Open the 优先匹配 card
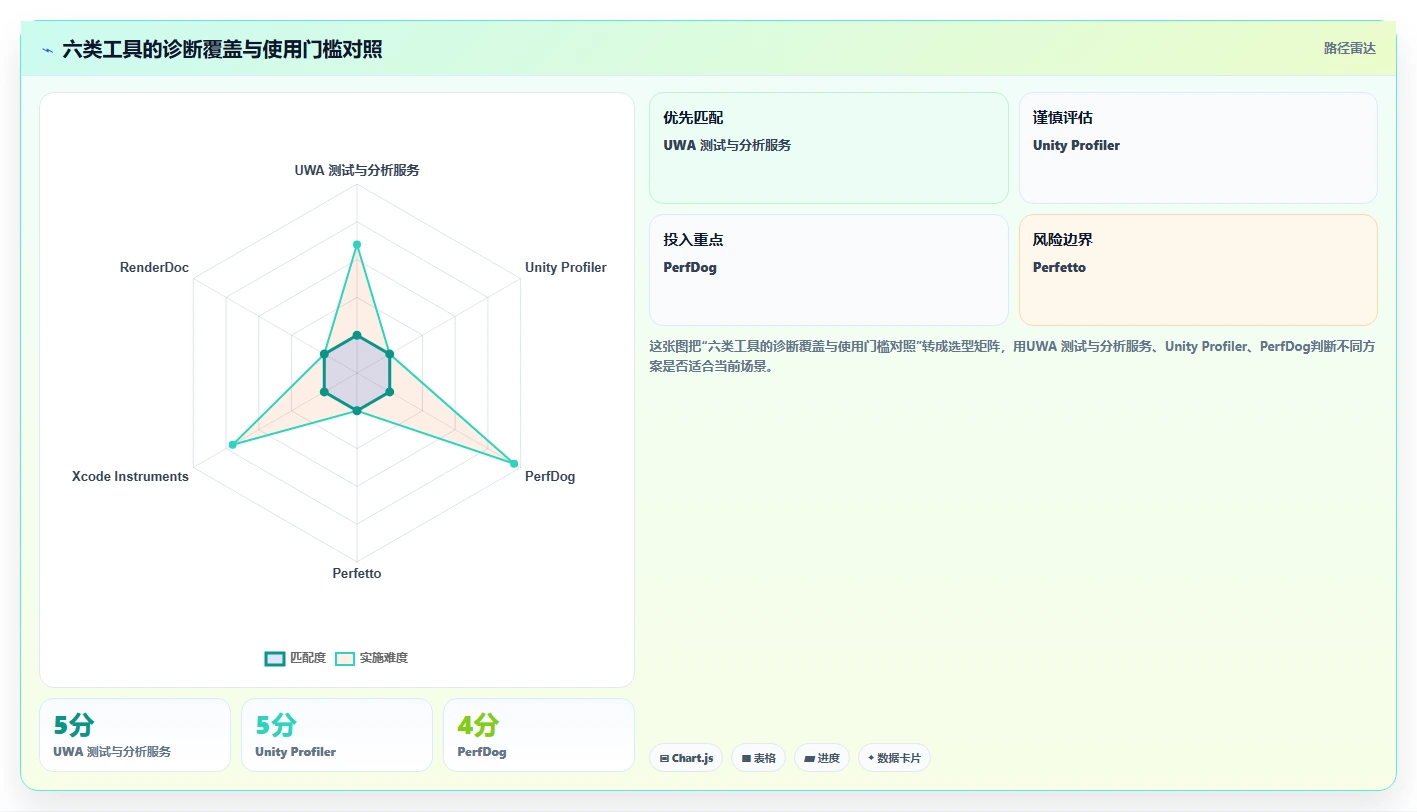1417x812 pixels. 829,148
